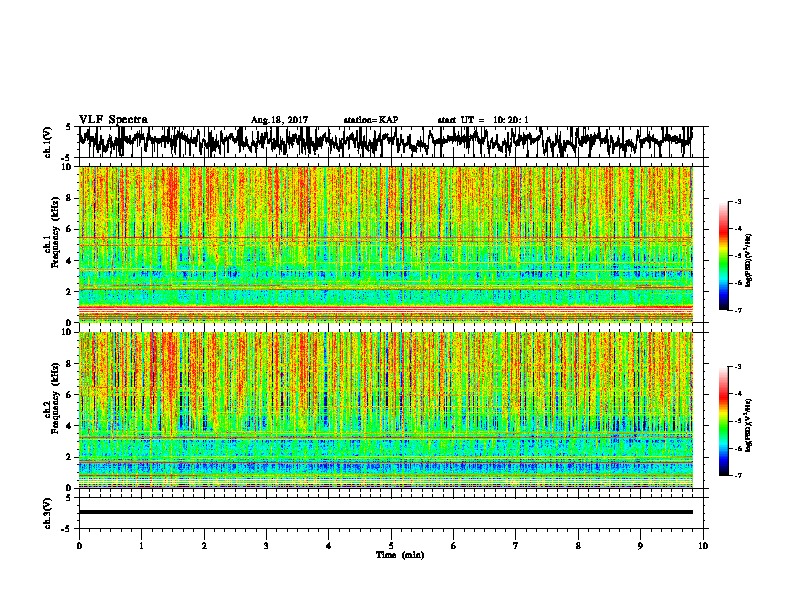Click the time axis tick label '3'
792x612 pixels.
pos(266,545)
